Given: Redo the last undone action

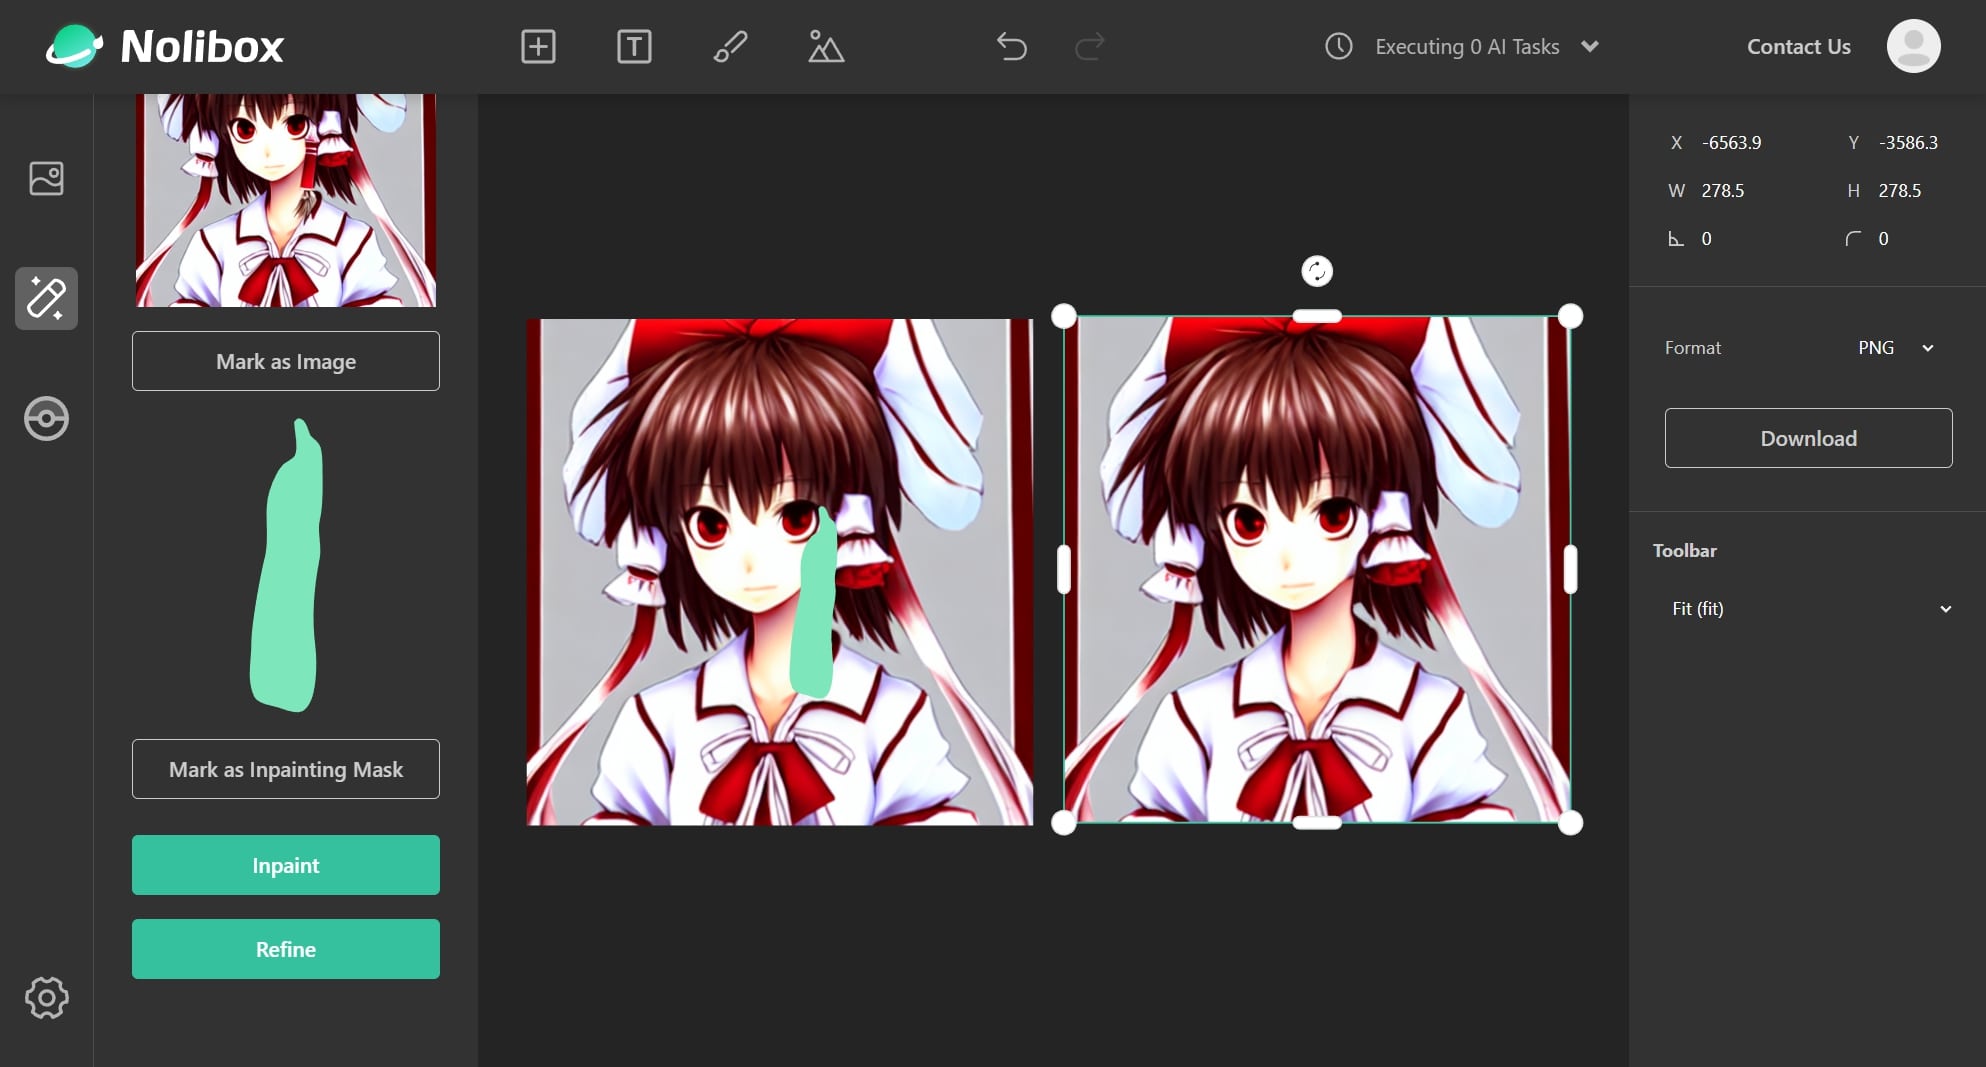Looking at the screenshot, I should pyautogui.click(x=1089, y=46).
